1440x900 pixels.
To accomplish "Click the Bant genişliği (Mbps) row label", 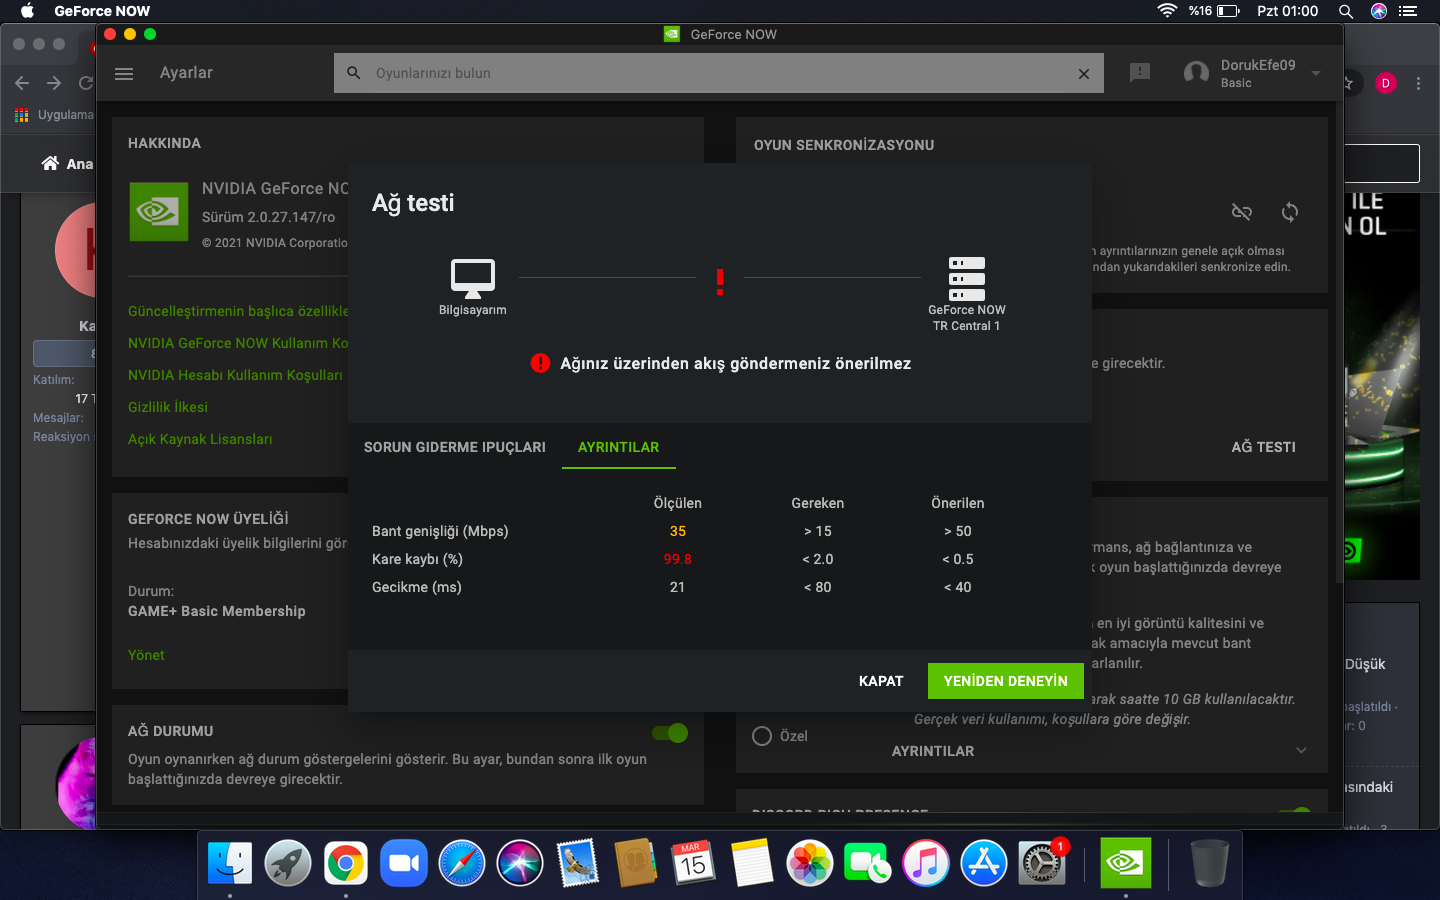I will pos(440,531).
